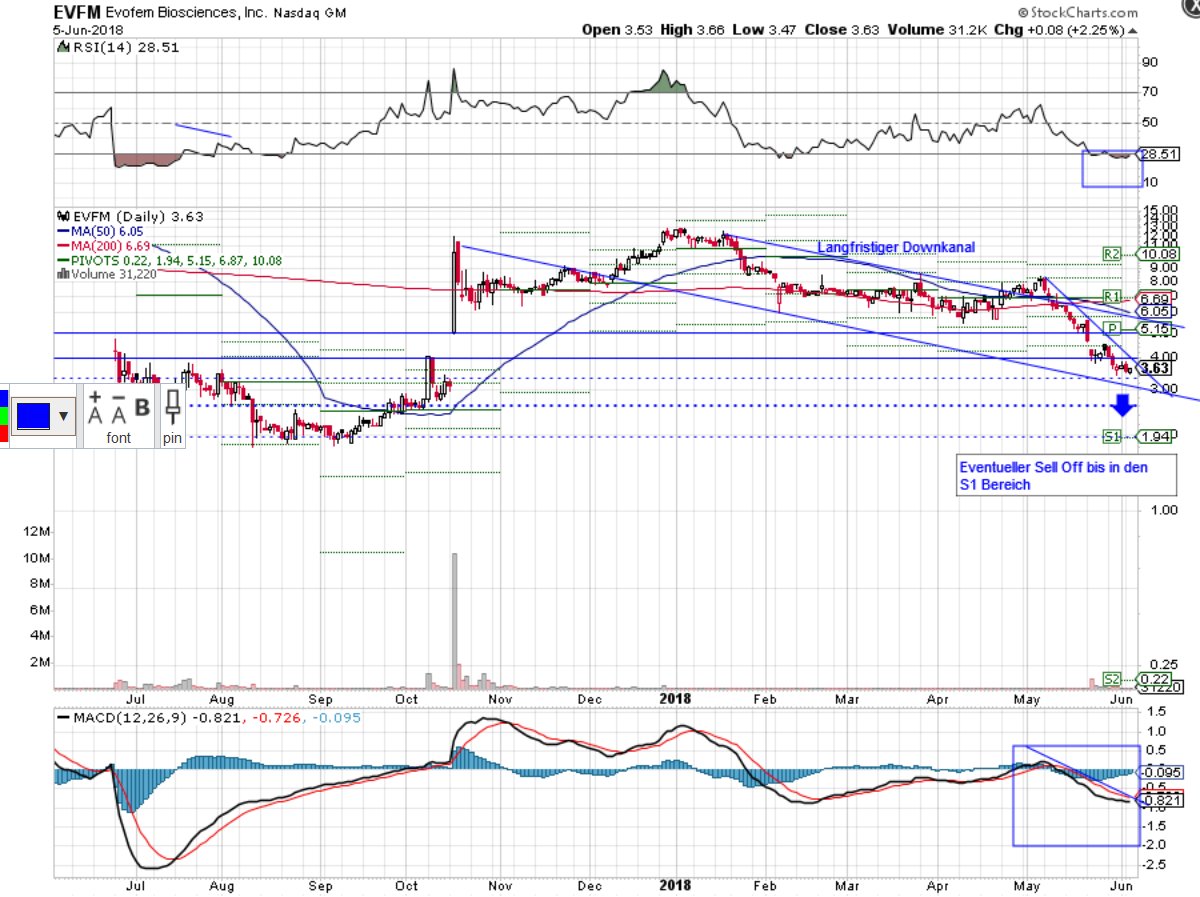Click the S2 pivot label
Screen dimensions: 1200x897
click(x=1112, y=679)
